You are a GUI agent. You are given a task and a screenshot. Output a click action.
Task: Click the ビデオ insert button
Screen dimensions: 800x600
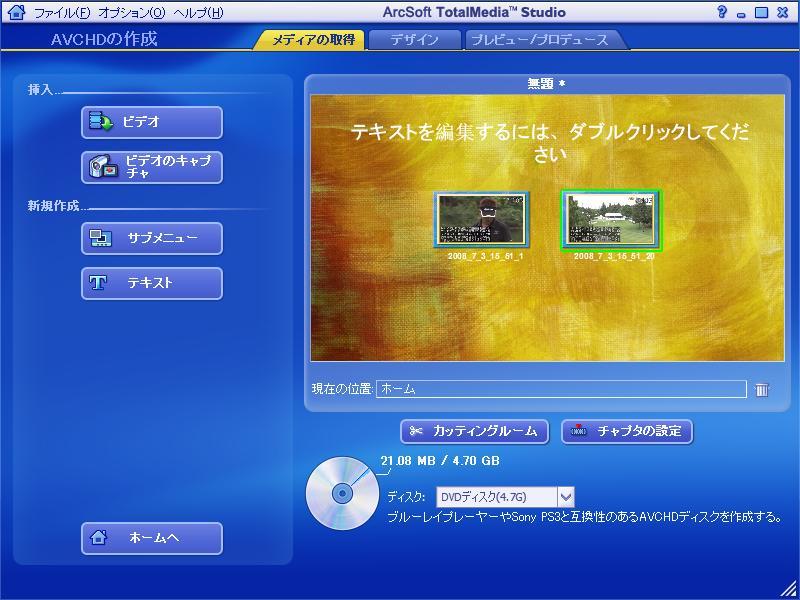click(x=152, y=122)
